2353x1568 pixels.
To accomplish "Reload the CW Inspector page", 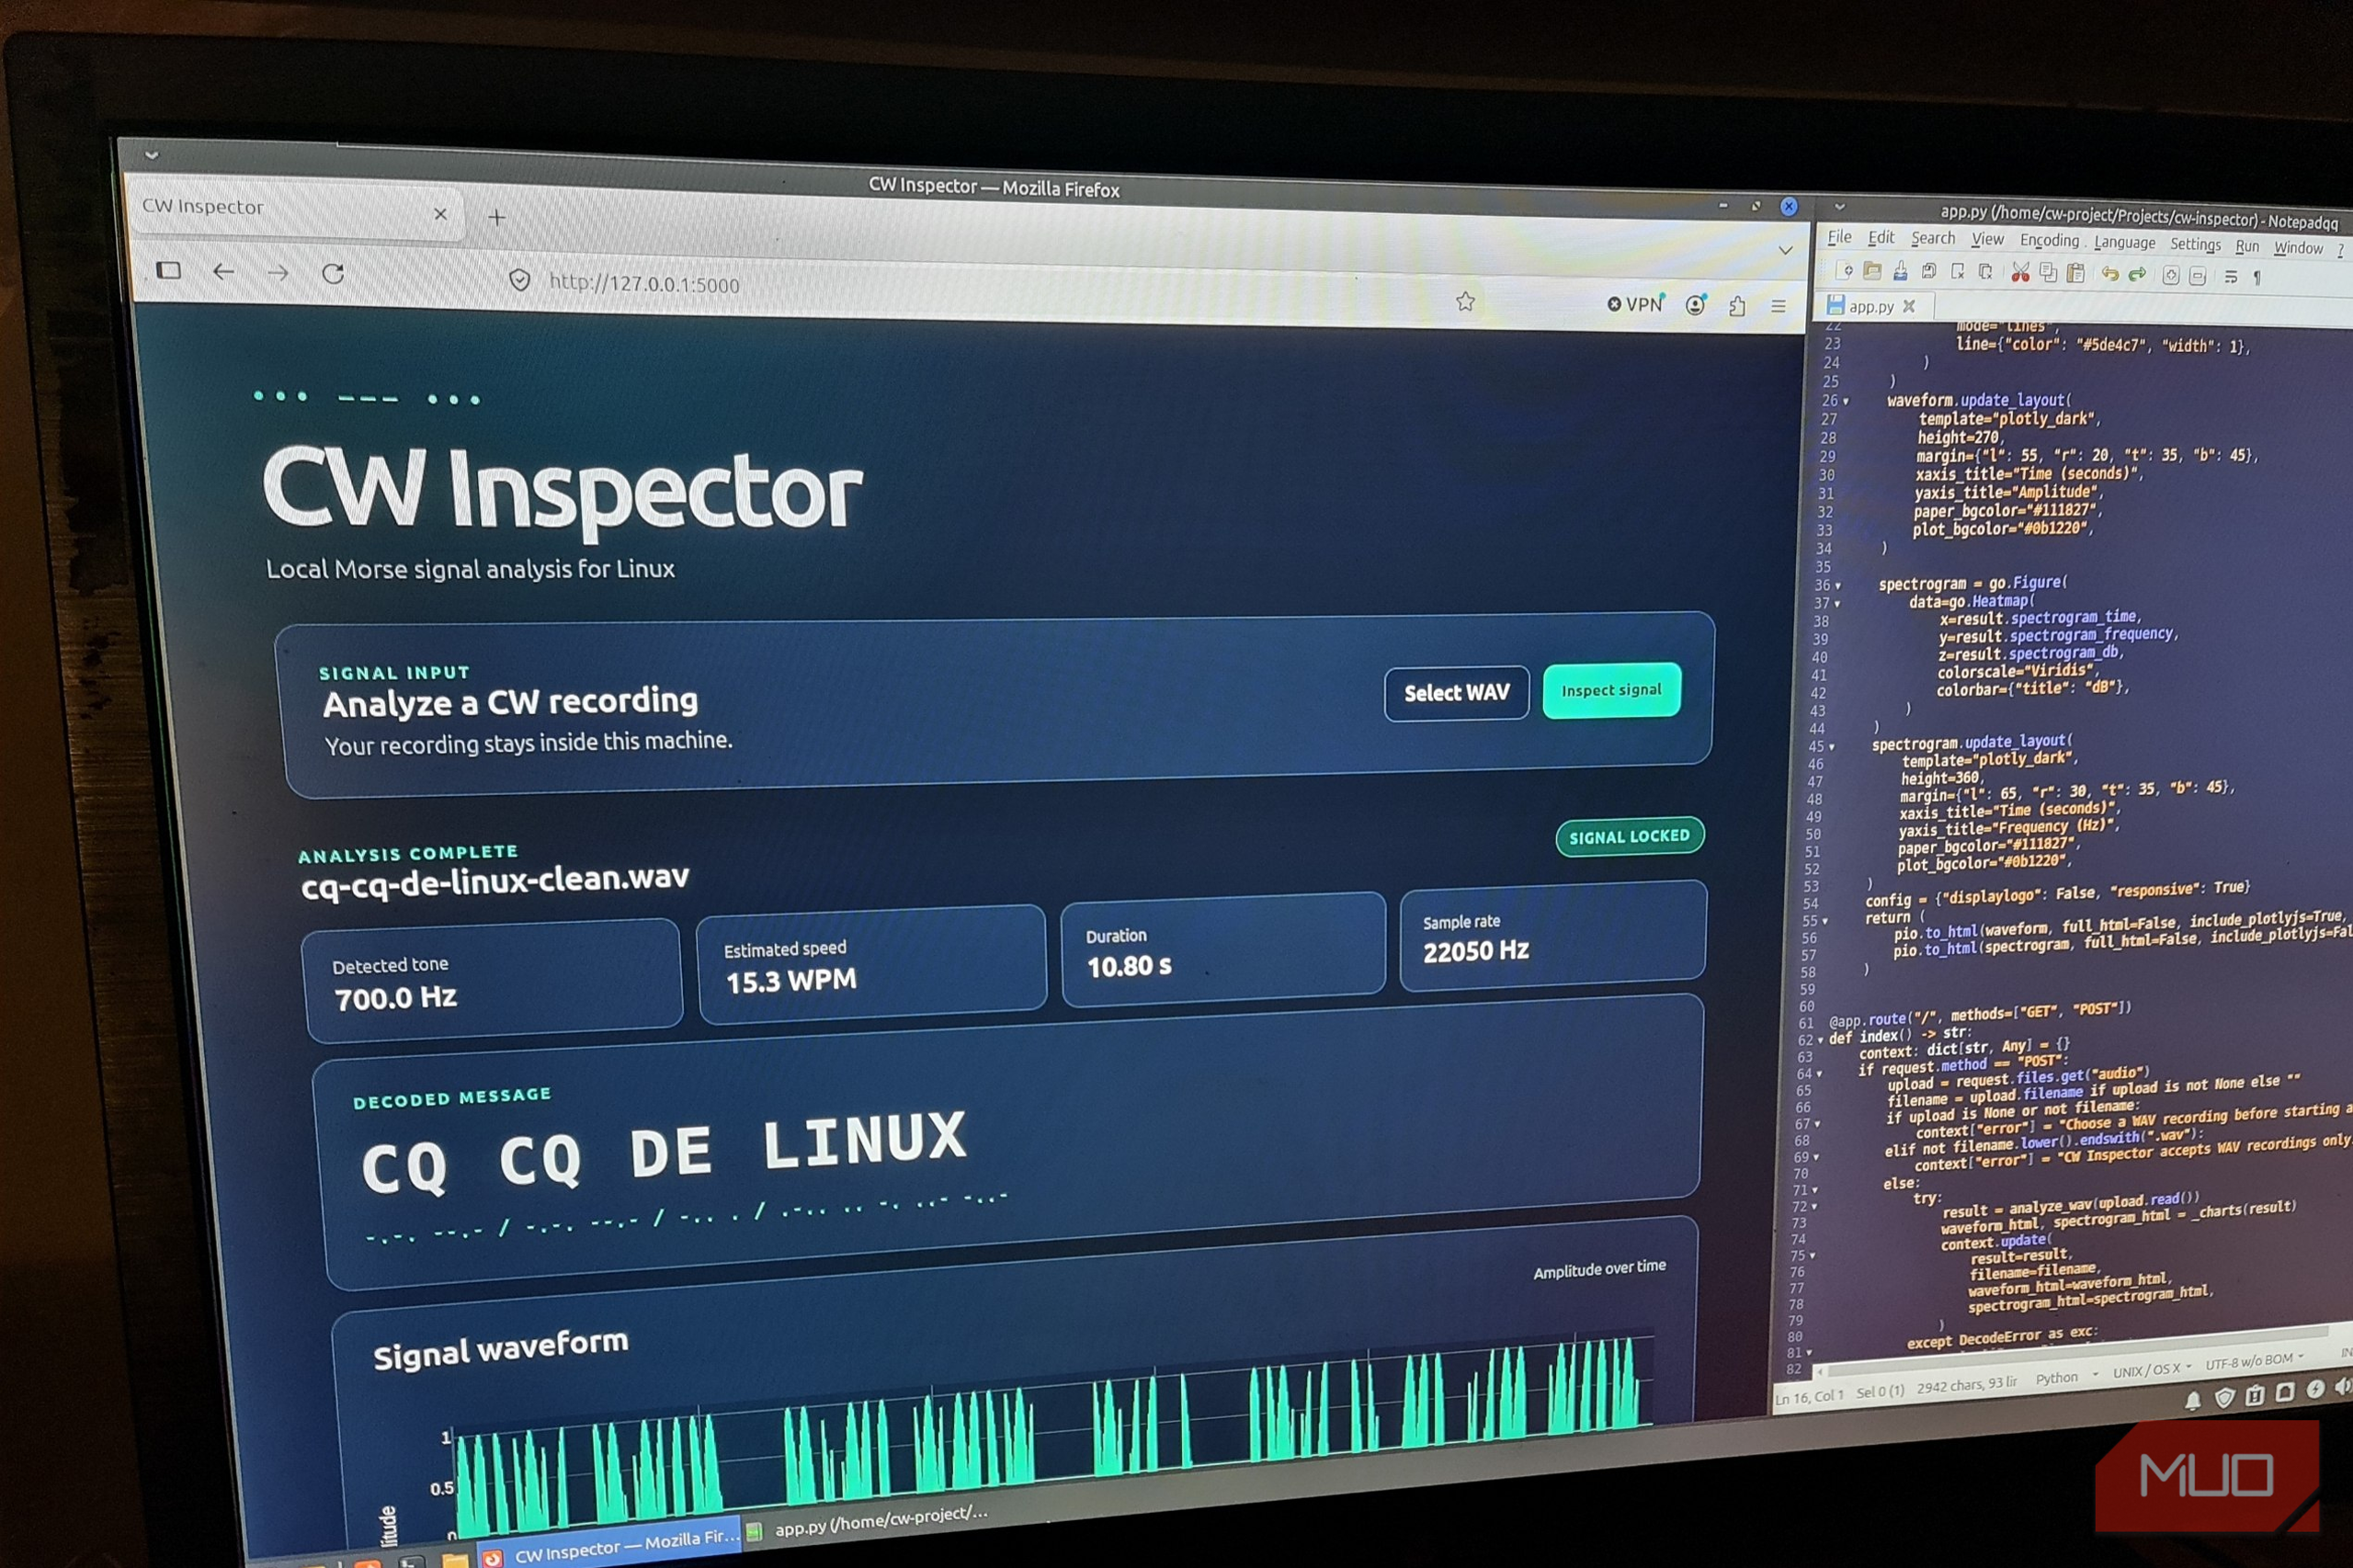I will coord(333,273).
